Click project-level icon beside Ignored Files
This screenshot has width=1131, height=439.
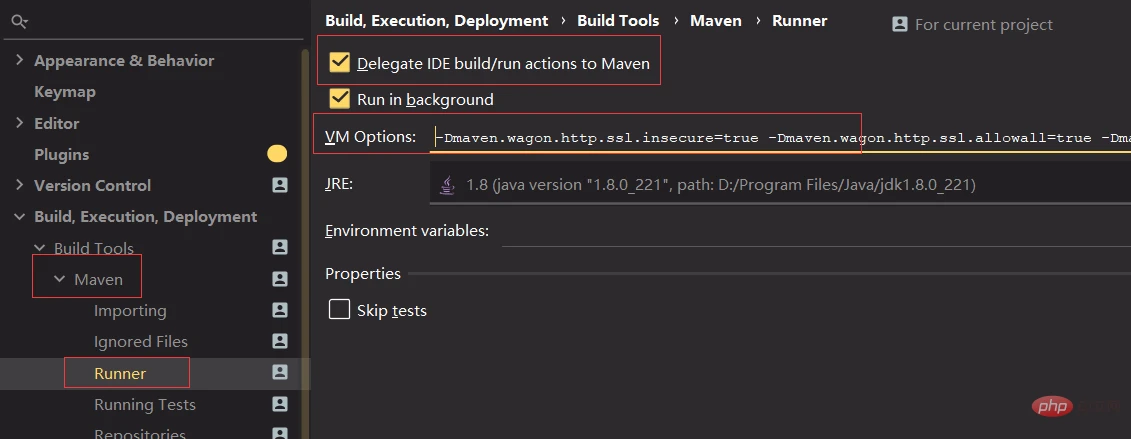pyautogui.click(x=280, y=341)
